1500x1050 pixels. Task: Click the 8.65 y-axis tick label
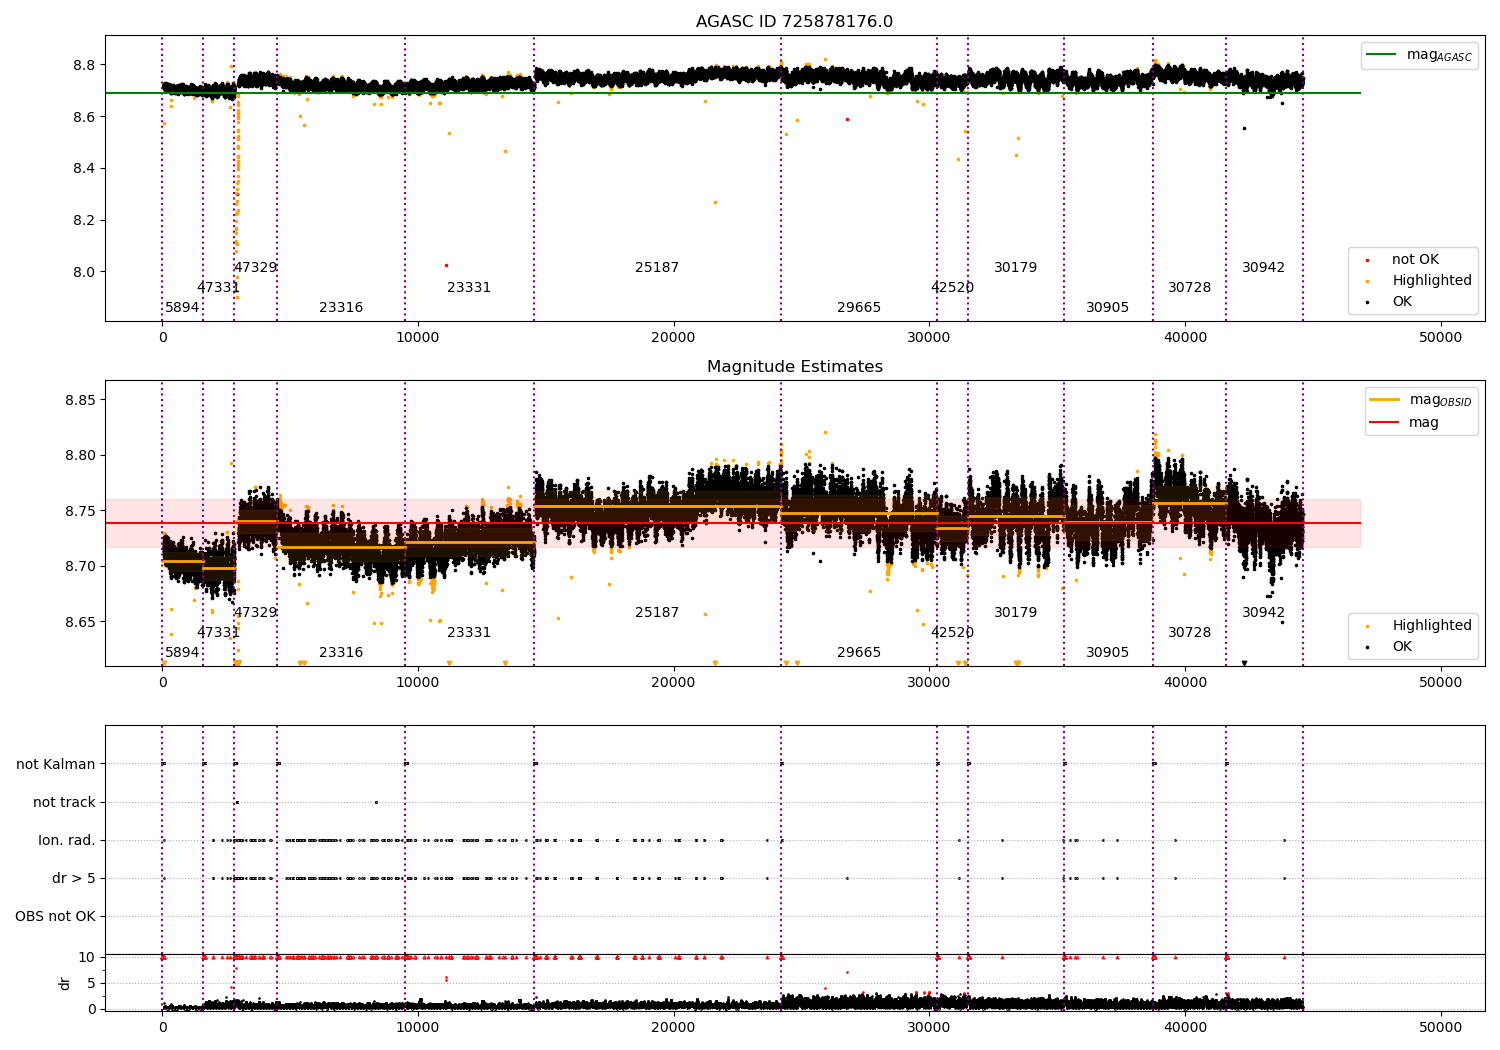coord(80,622)
